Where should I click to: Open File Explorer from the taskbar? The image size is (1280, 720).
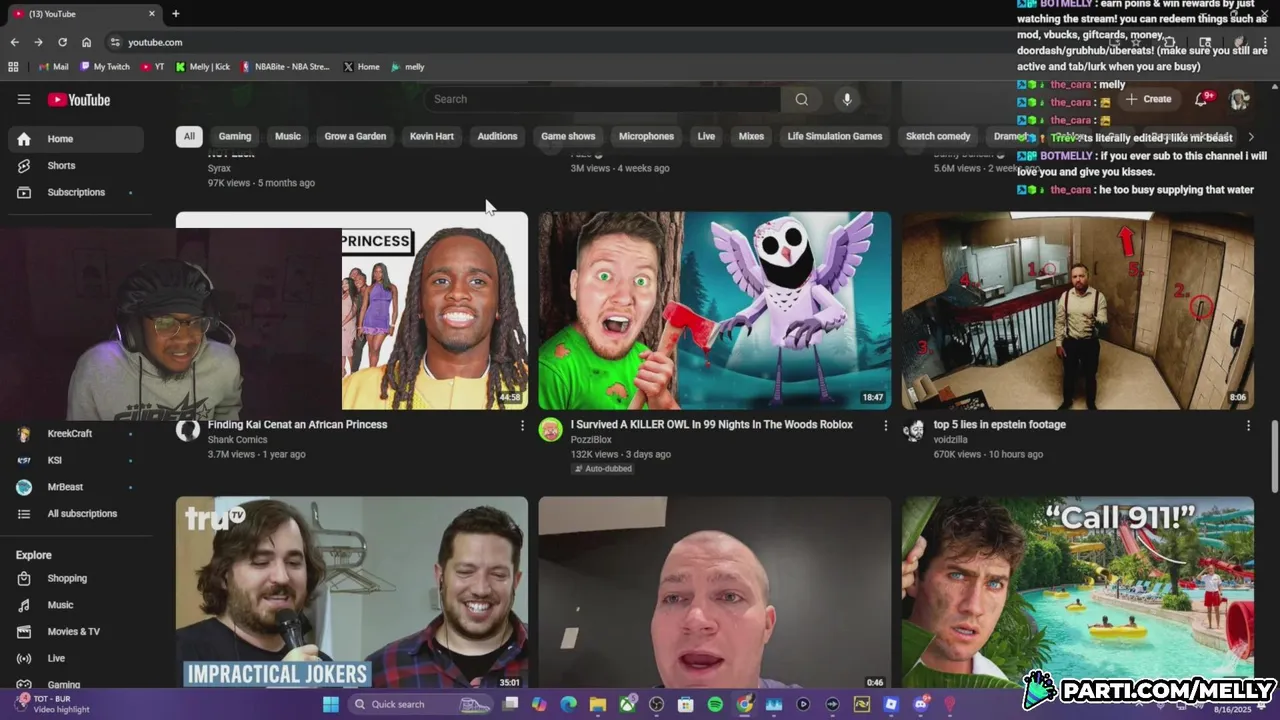click(597, 704)
